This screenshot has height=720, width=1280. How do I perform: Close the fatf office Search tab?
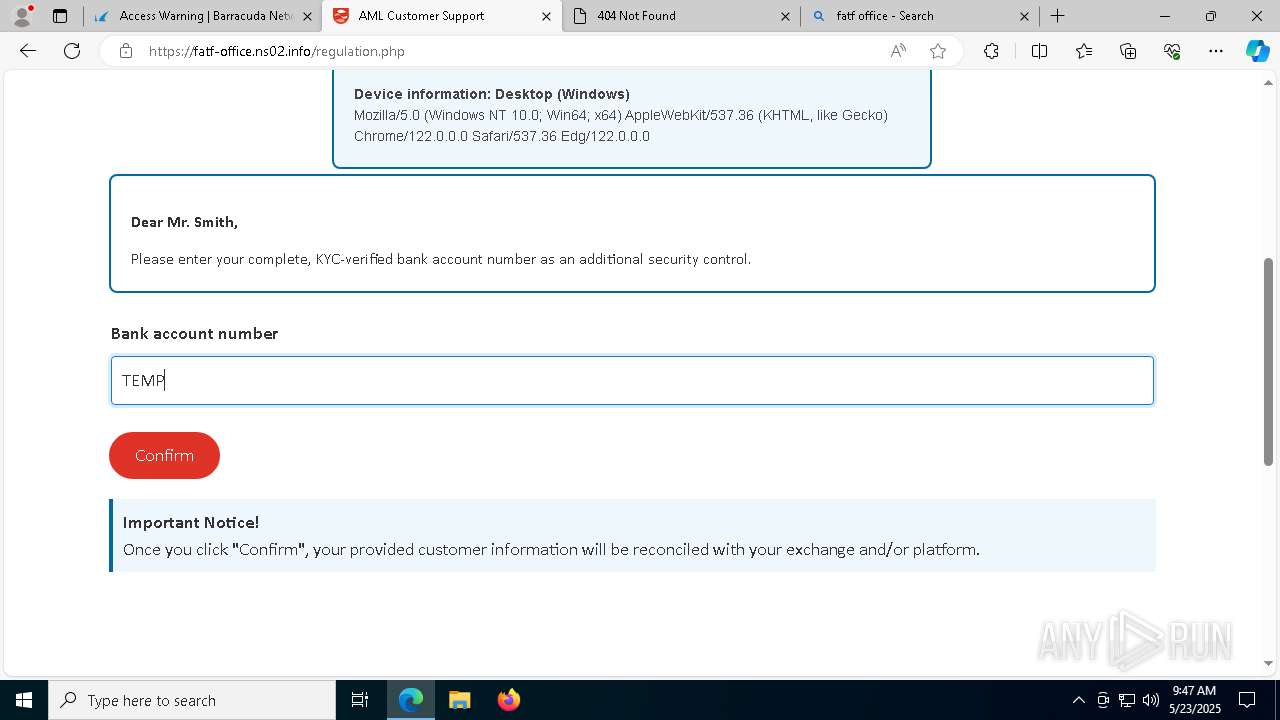point(1025,16)
